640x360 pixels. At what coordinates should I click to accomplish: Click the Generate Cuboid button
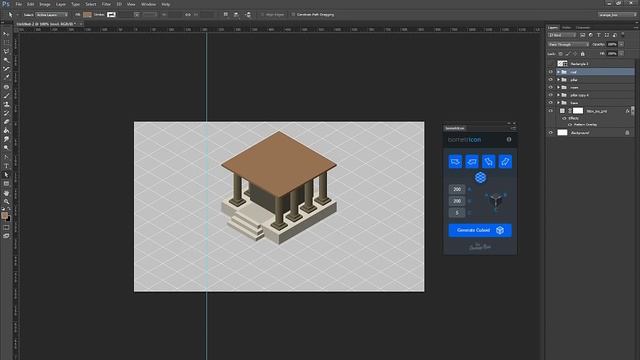pyautogui.click(x=480, y=230)
